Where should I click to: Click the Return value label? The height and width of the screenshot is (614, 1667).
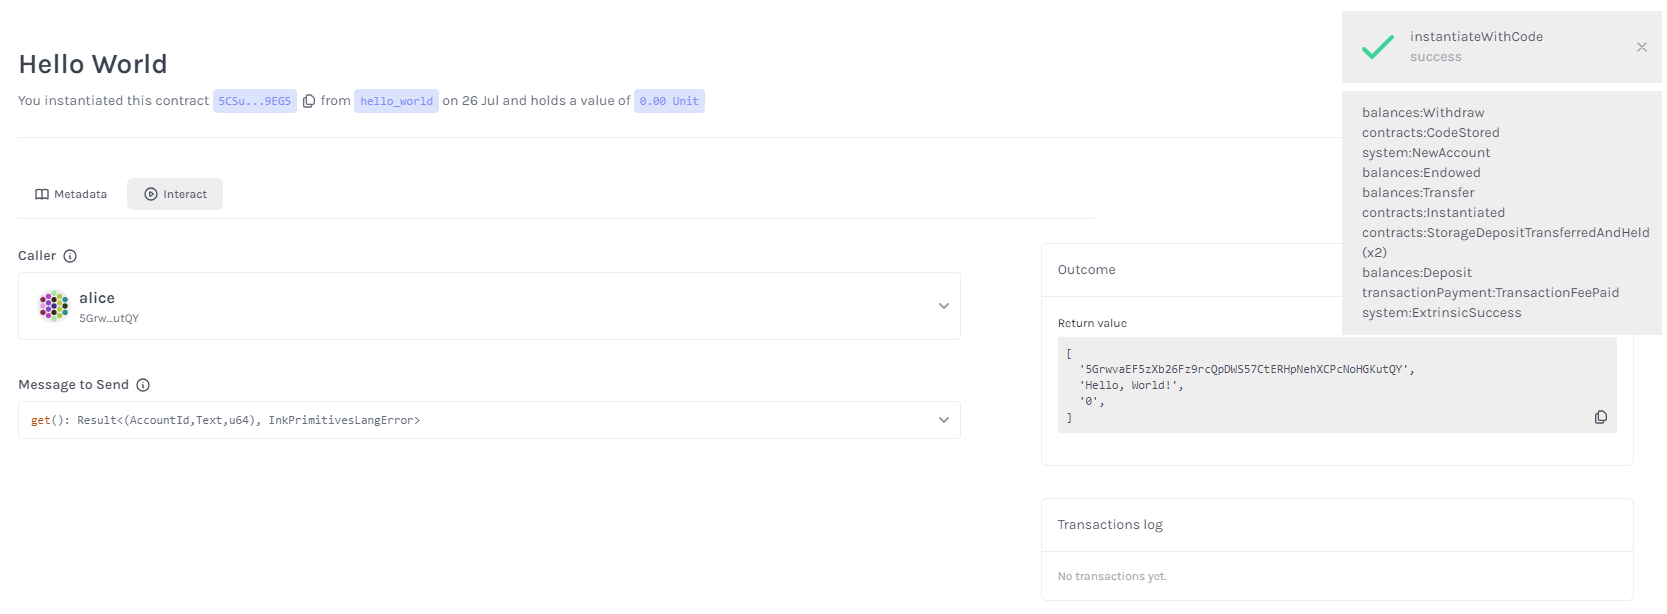[x=1092, y=323]
